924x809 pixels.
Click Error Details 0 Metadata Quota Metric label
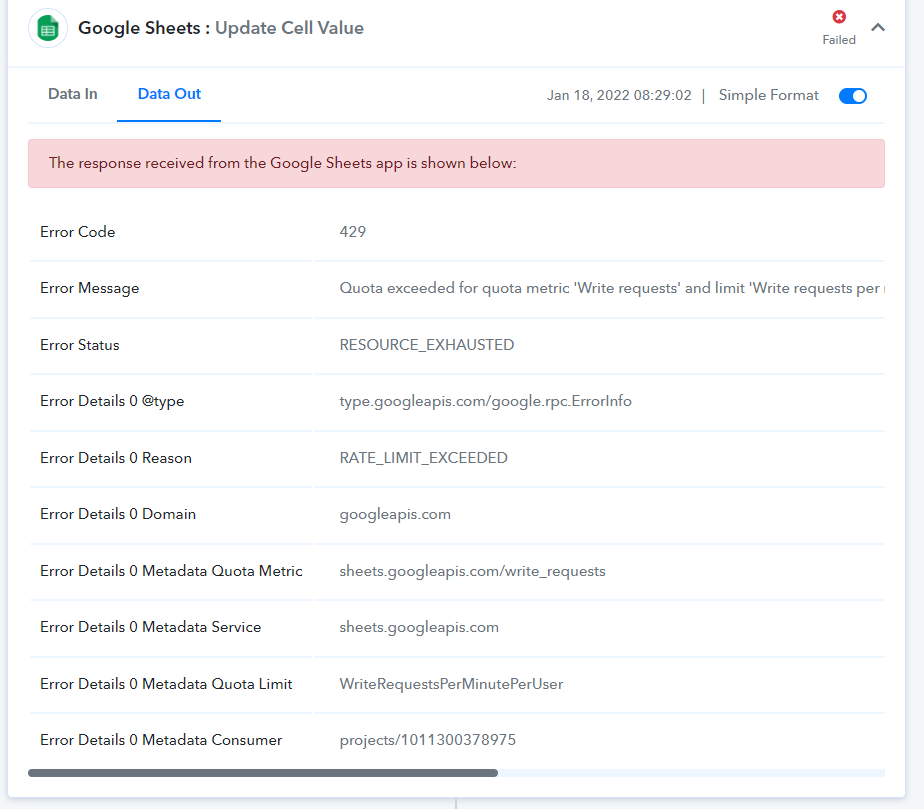(171, 571)
